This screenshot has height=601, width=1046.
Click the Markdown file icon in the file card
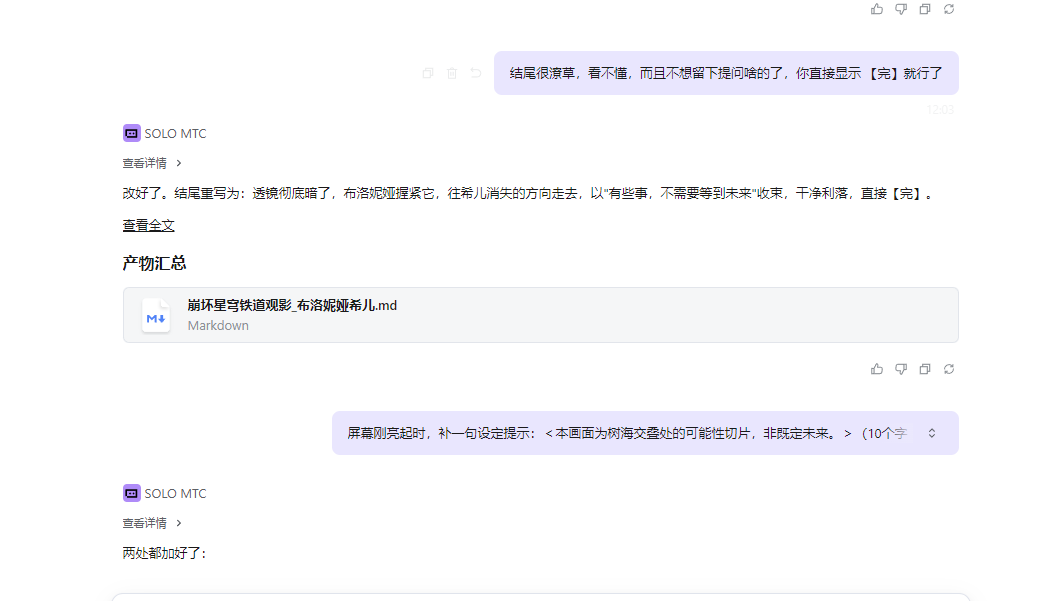(x=156, y=315)
